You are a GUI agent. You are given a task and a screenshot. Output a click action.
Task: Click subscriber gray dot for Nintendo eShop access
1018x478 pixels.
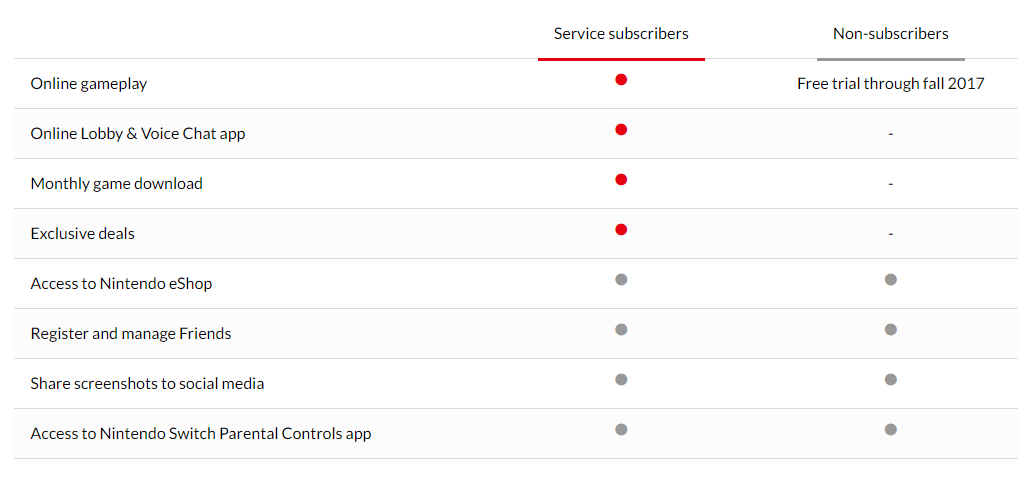coord(621,279)
